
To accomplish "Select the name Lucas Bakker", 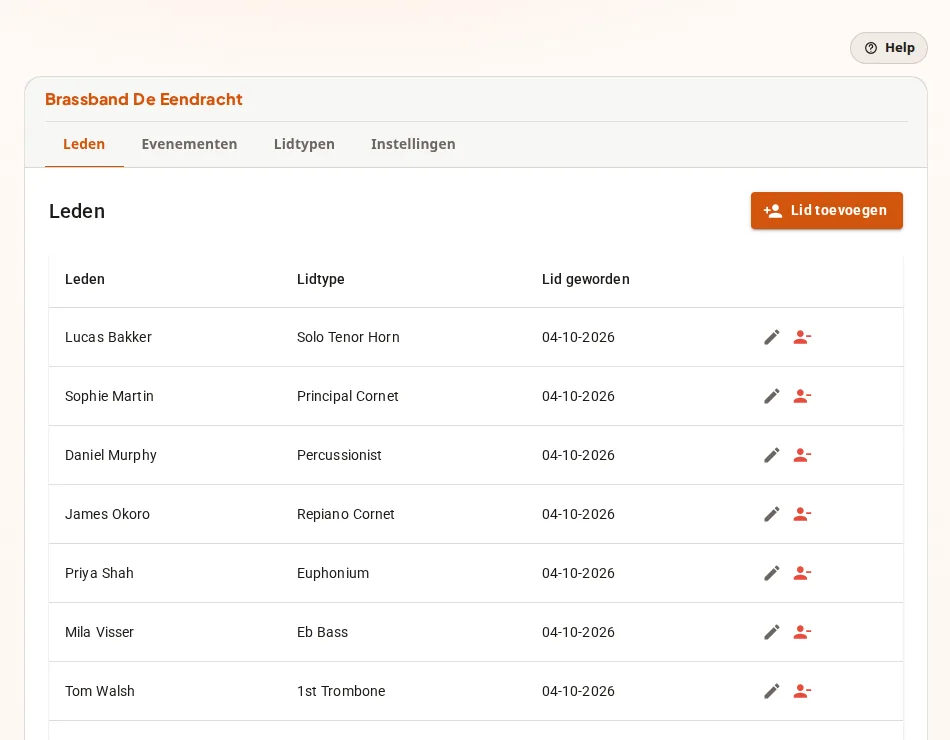I will [x=108, y=337].
